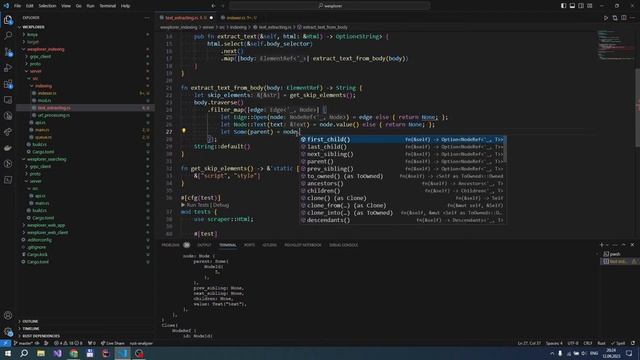Image resolution: width=640 pixels, height=360 pixels.
Task: Open the Terminal menu
Action: (107, 6)
